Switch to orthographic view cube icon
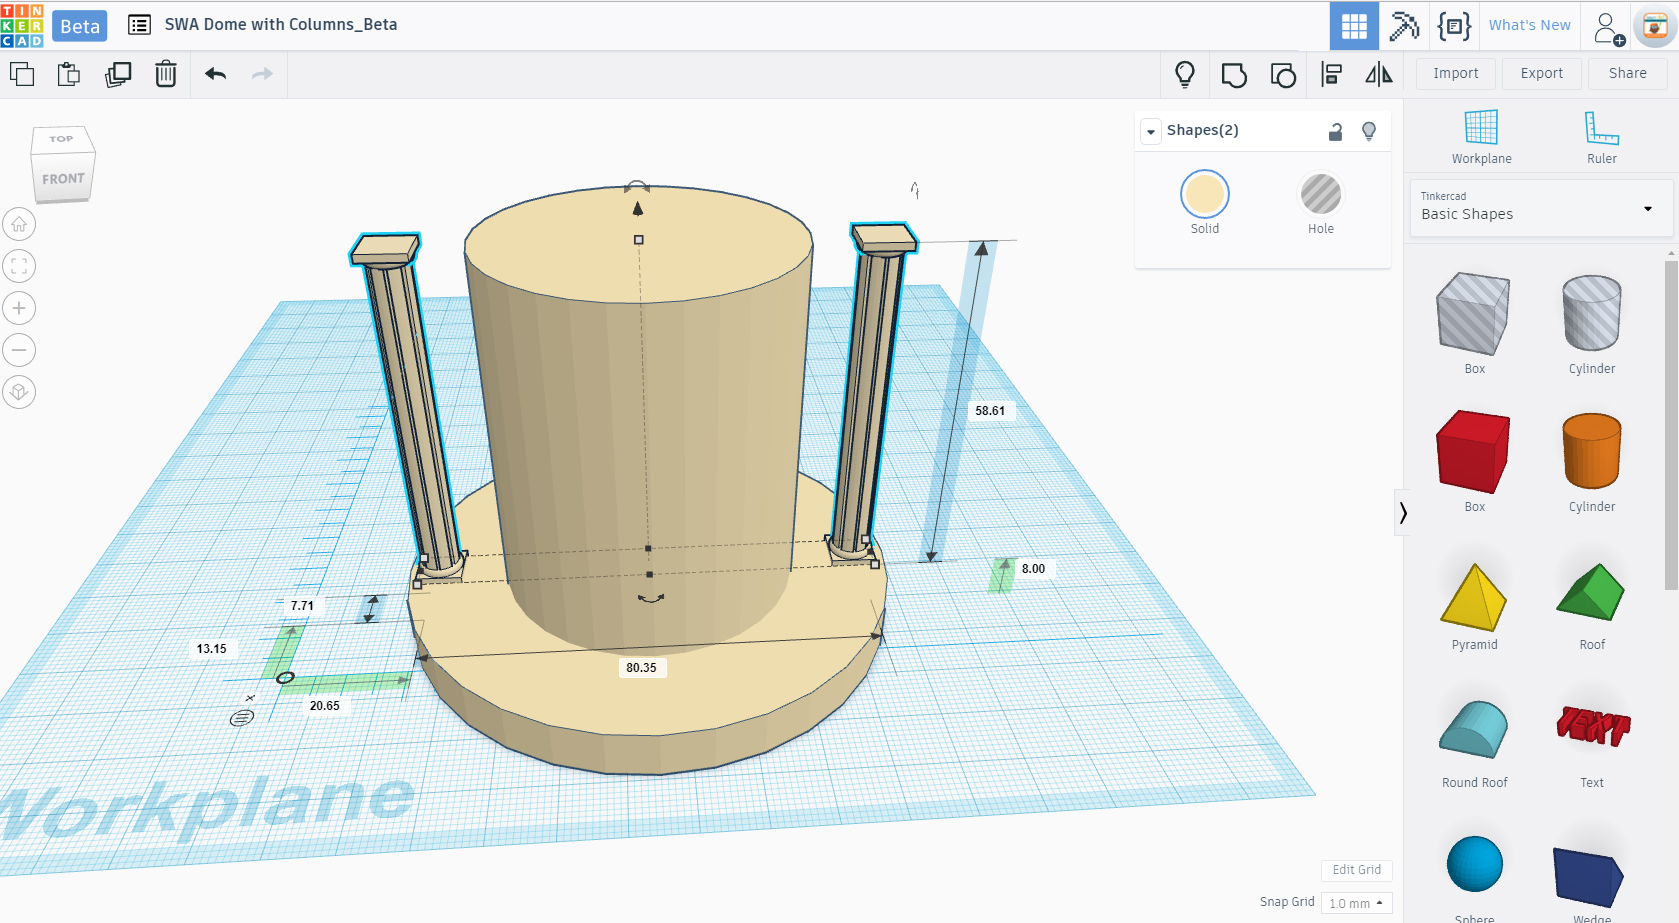 click(x=19, y=392)
